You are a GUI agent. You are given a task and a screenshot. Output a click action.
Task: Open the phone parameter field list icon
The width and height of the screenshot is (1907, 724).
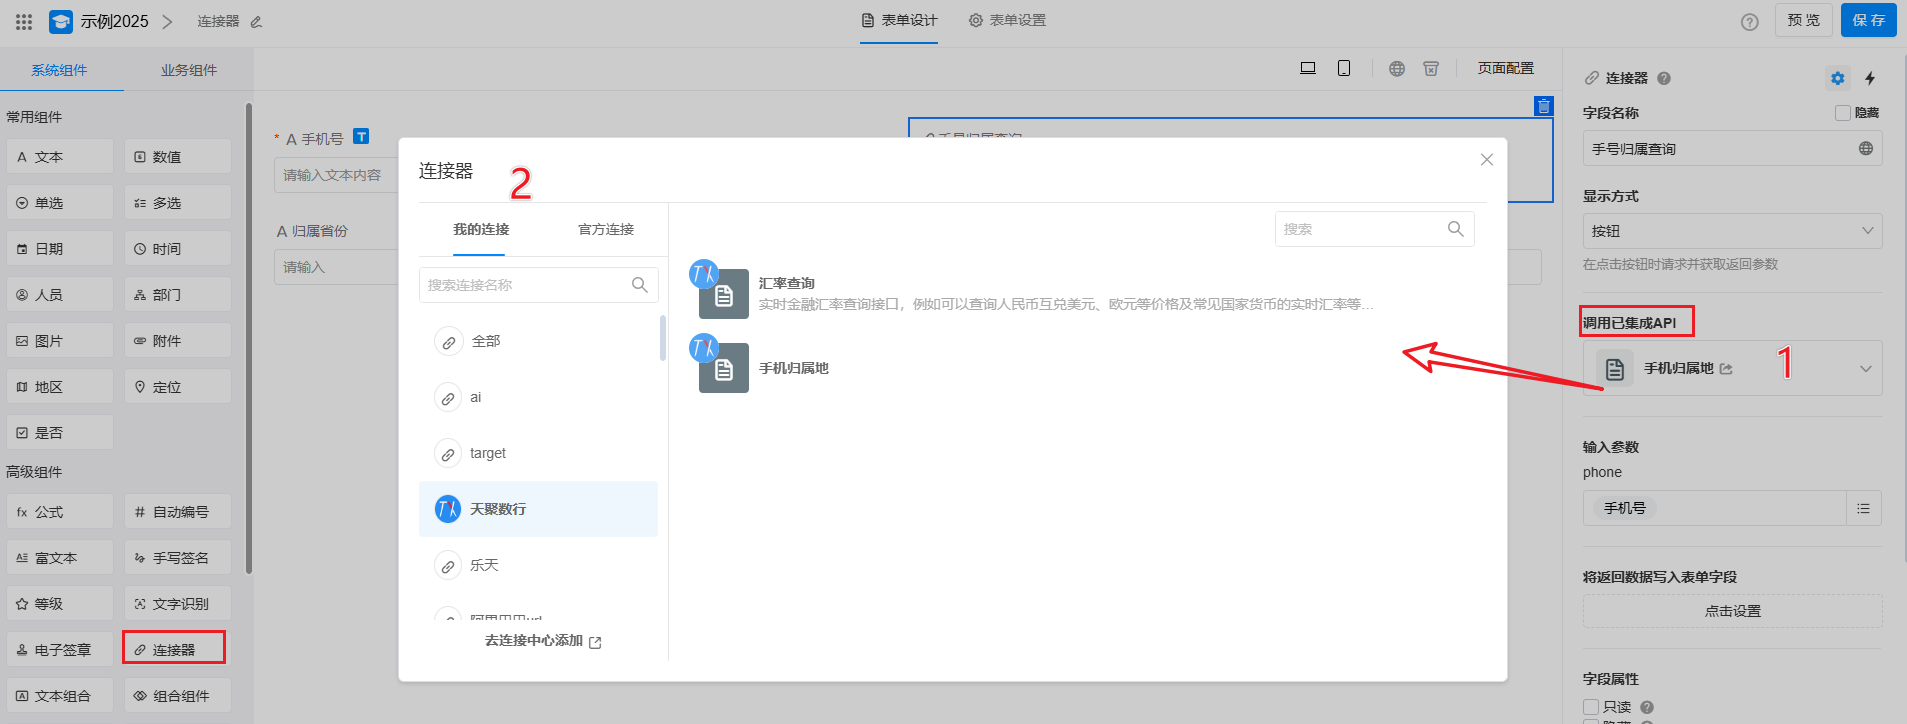(x=1863, y=508)
